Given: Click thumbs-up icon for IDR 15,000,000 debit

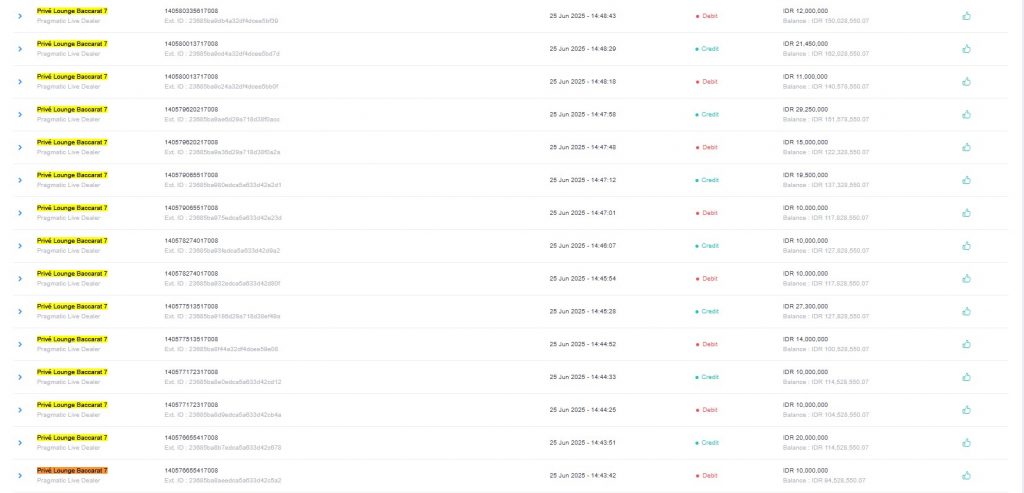Looking at the screenshot, I should 967,147.
